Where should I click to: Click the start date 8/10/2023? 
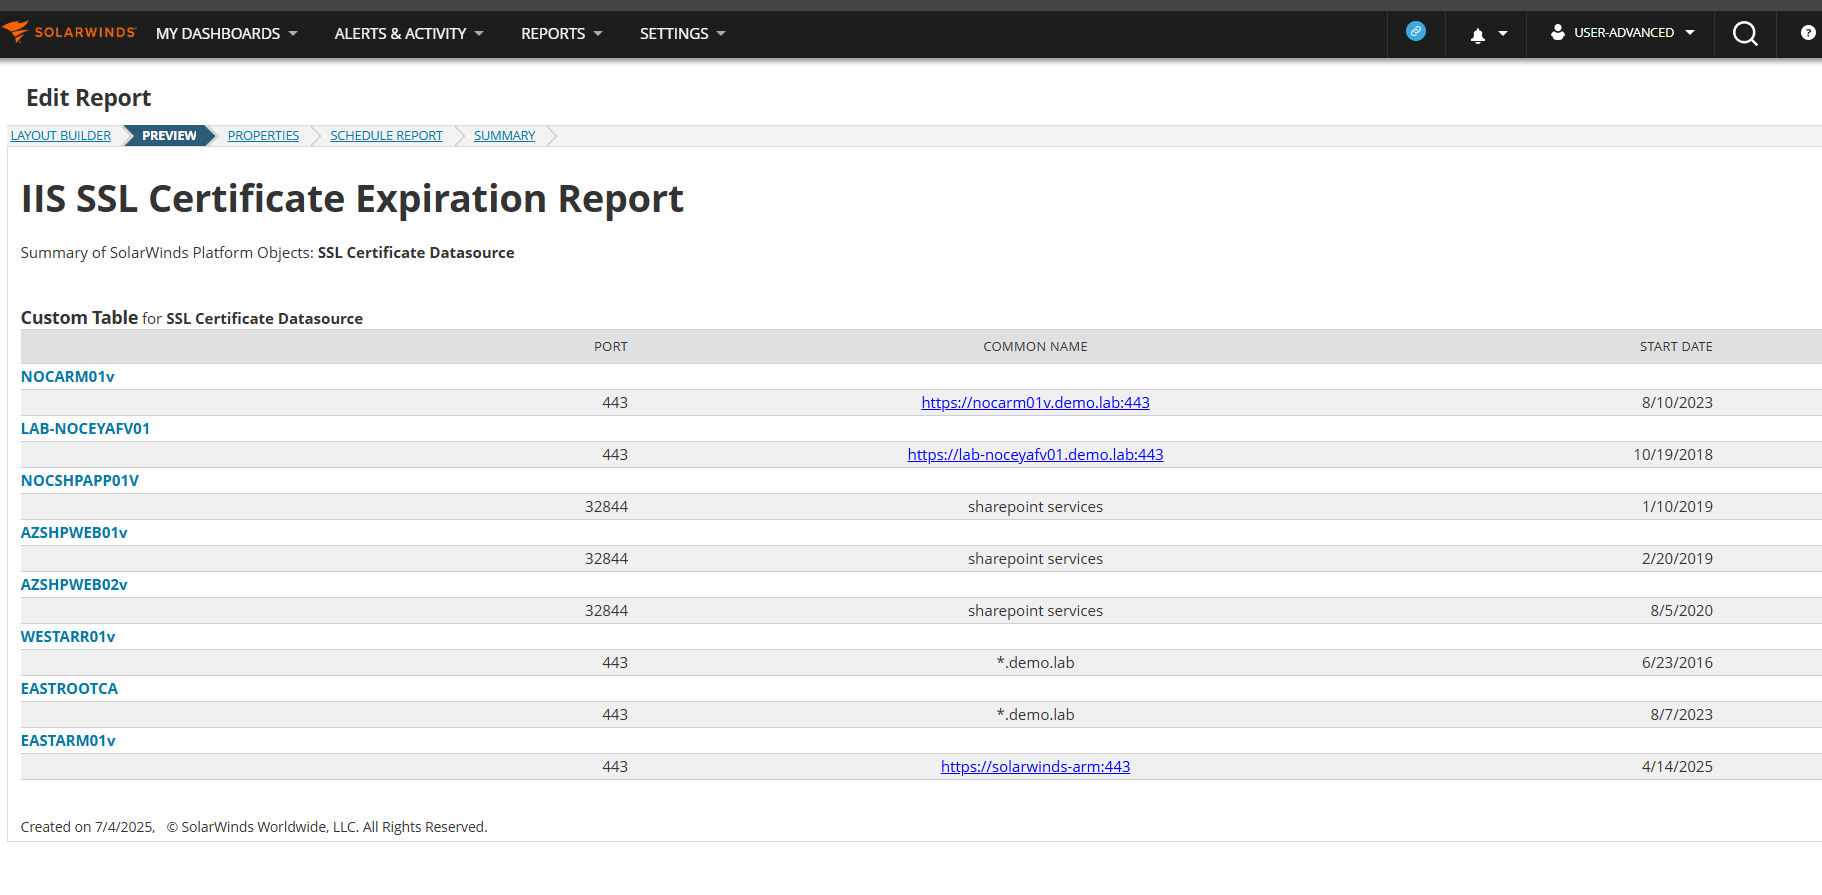tap(1677, 403)
